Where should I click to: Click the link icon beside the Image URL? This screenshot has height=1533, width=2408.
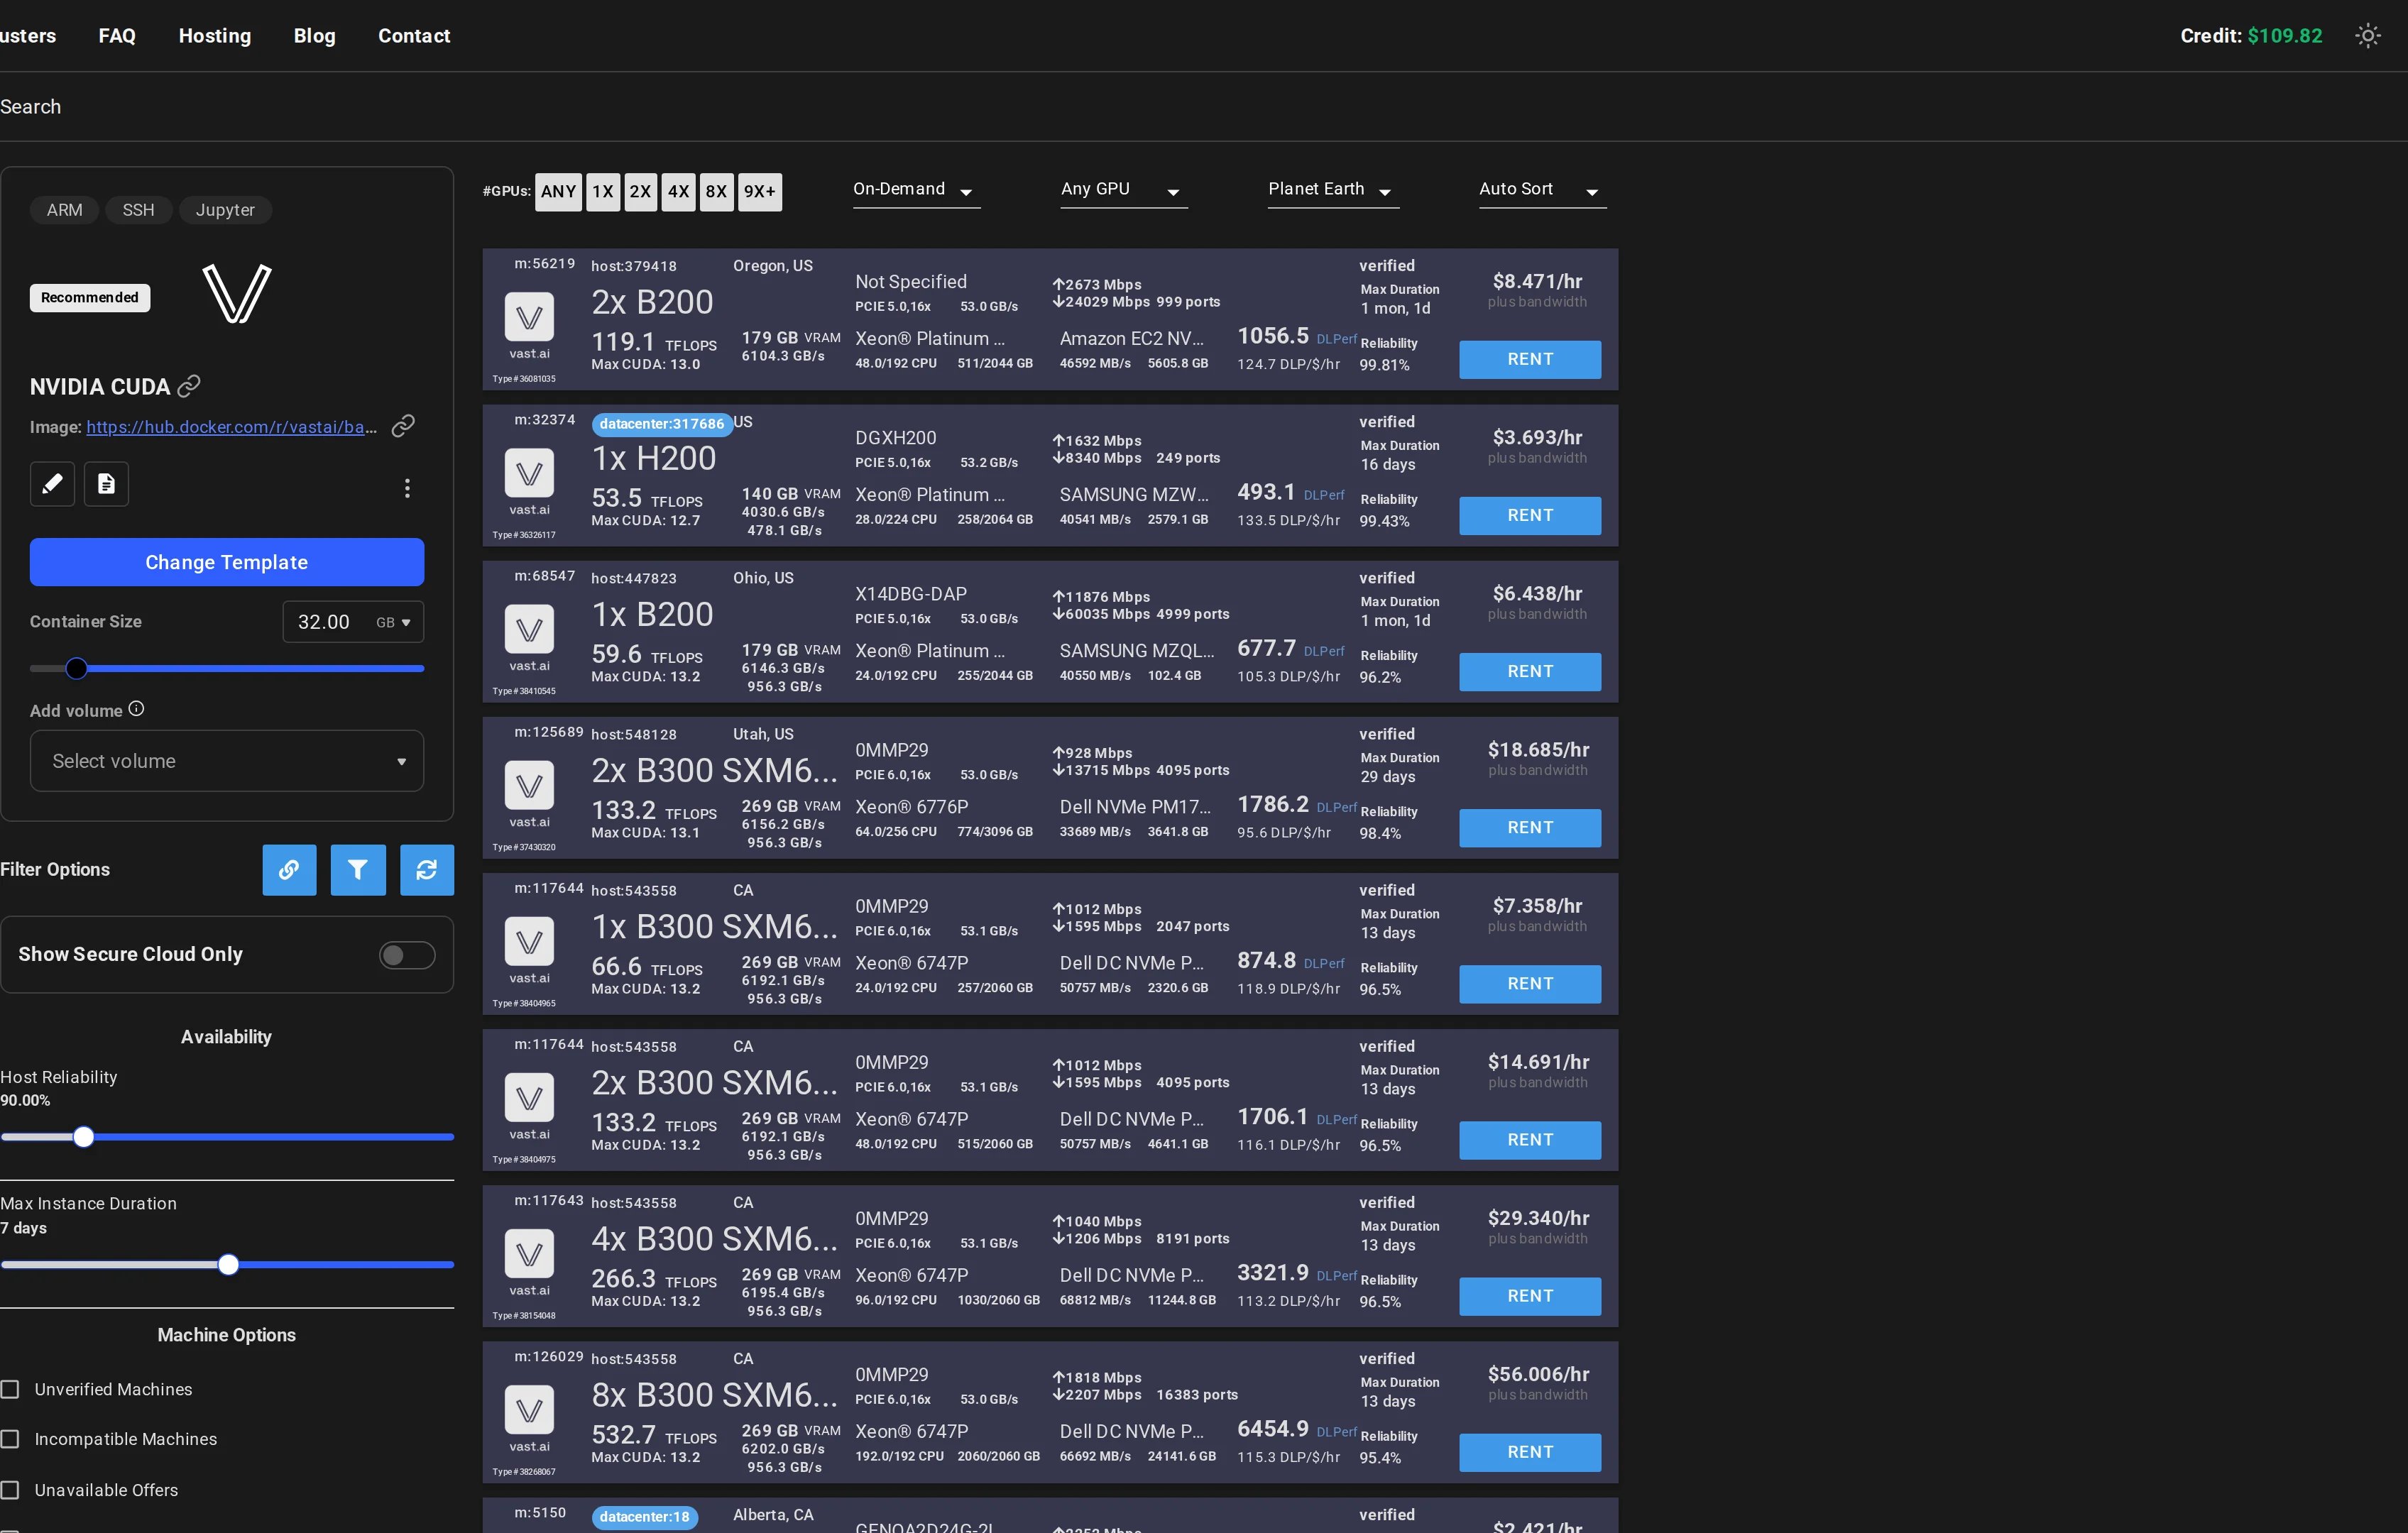tap(403, 427)
